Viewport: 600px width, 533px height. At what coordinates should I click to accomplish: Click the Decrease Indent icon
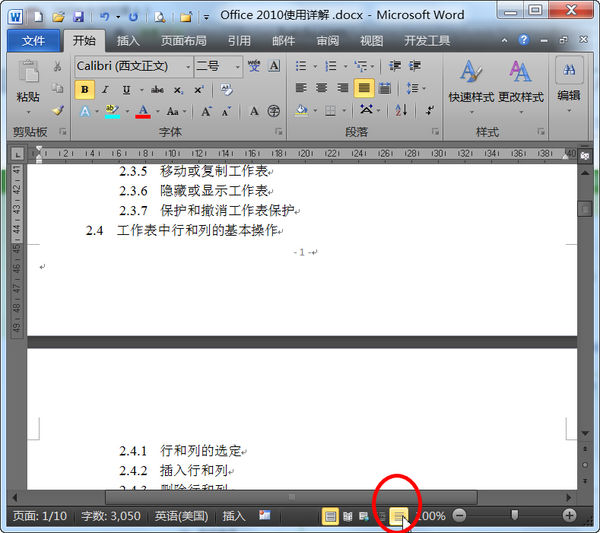395,66
